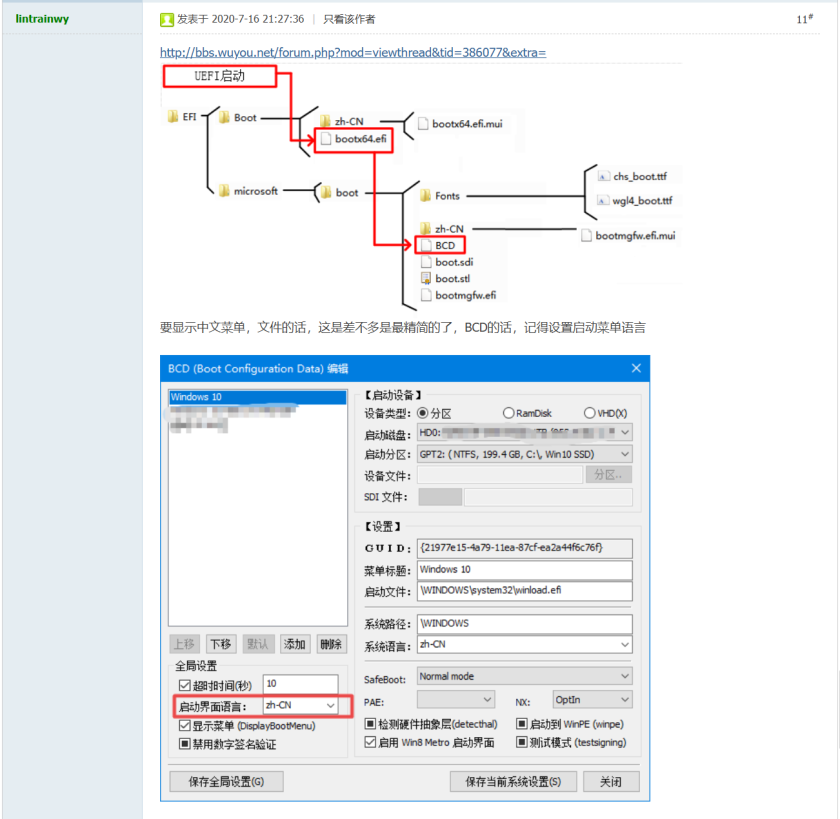
Task: Click 保存当前系统设置(S) button
Action: click(513, 782)
